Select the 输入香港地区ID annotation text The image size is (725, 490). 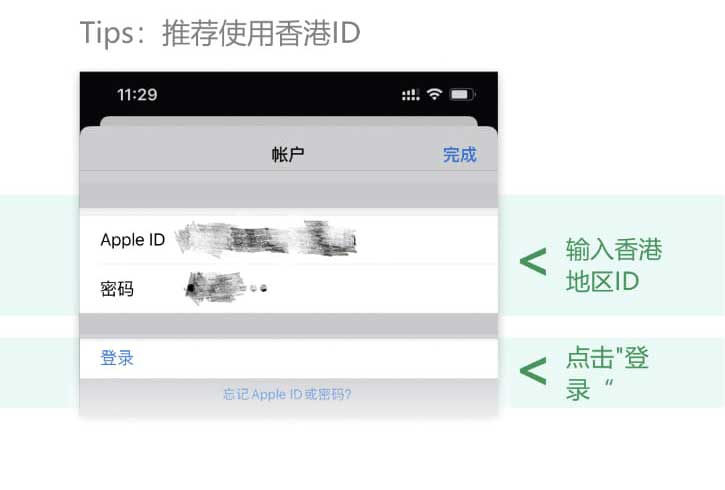tap(614, 265)
